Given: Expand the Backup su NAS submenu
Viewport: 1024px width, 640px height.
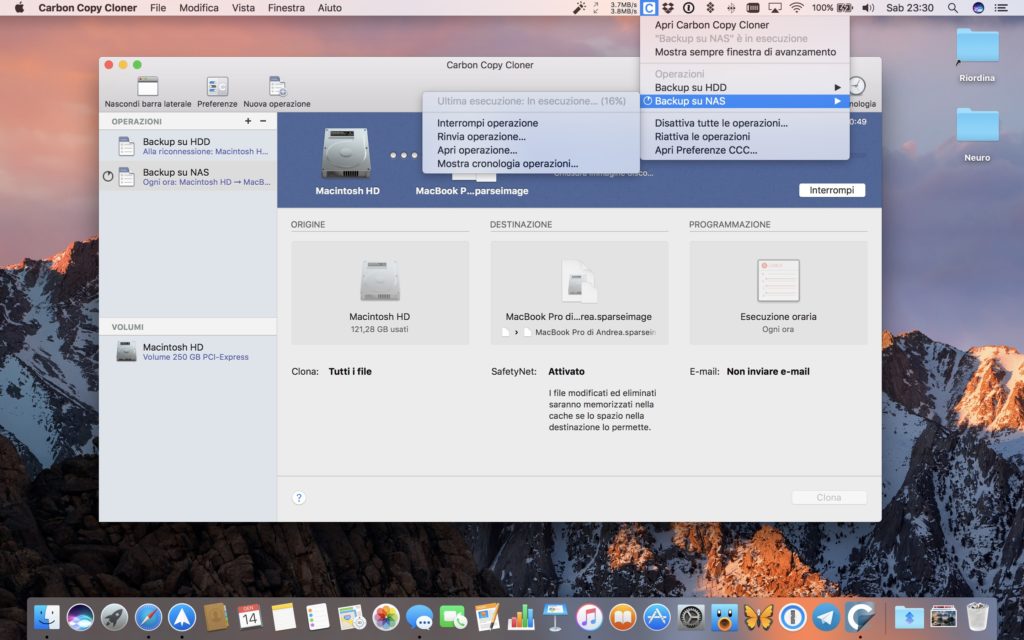Looking at the screenshot, I should coord(745,101).
